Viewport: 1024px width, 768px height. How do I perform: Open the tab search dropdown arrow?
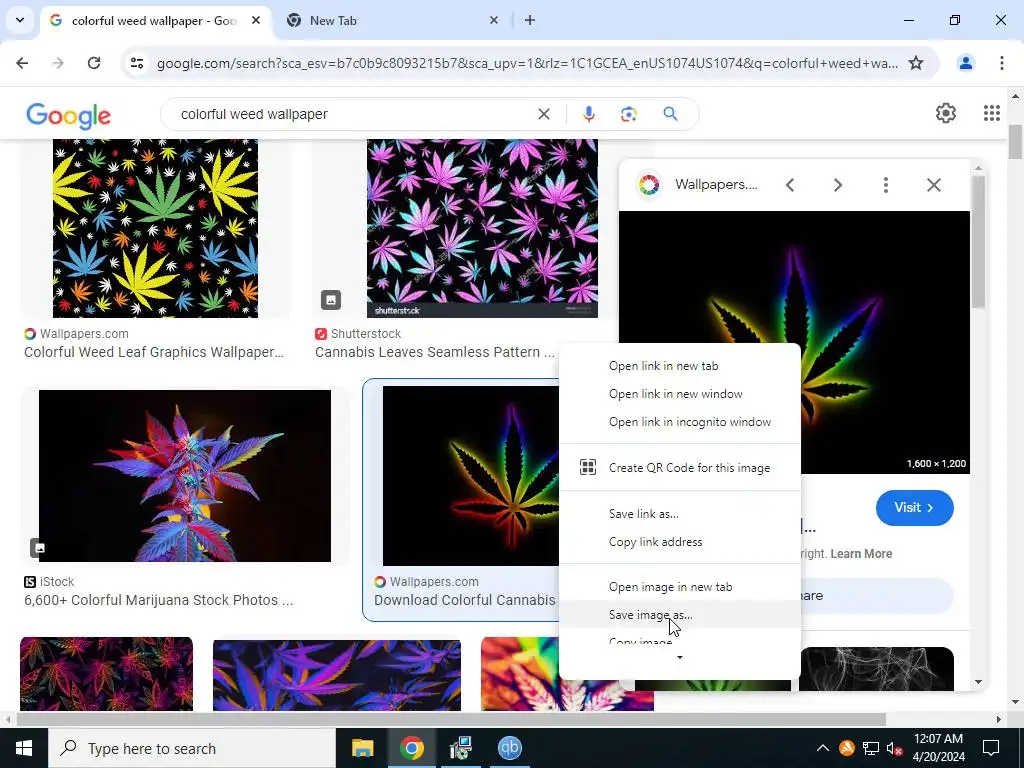[x=20, y=20]
